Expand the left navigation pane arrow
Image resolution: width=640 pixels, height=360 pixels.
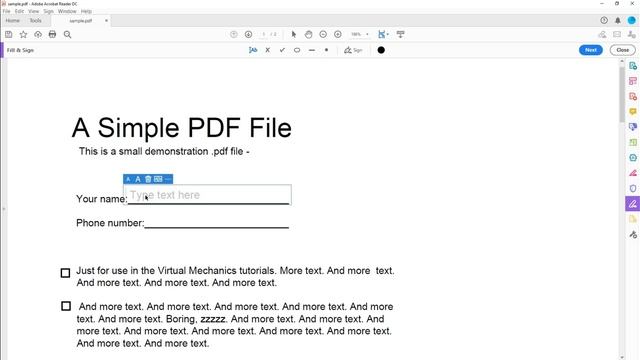pyautogui.click(x=4, y=209)
